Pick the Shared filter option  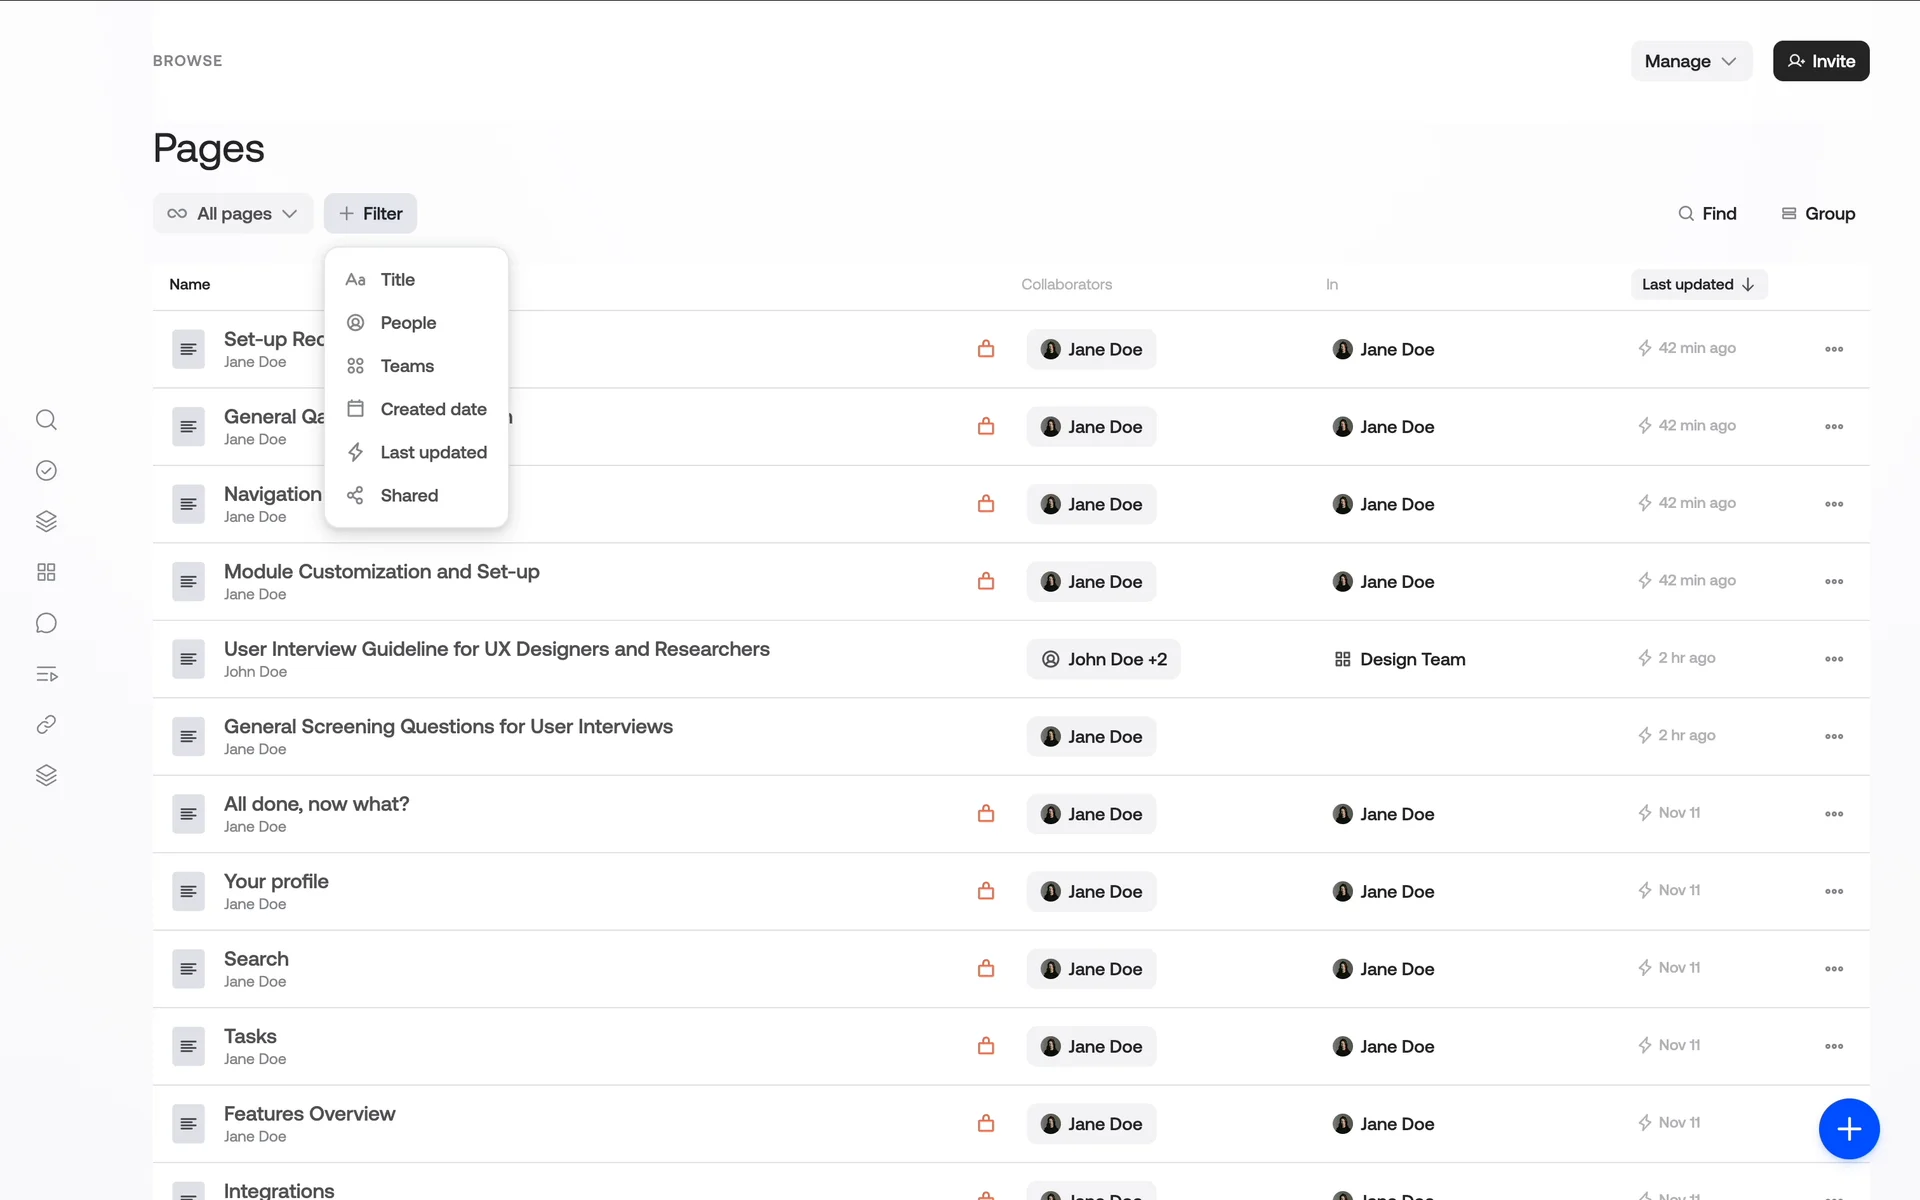point(409,496)
